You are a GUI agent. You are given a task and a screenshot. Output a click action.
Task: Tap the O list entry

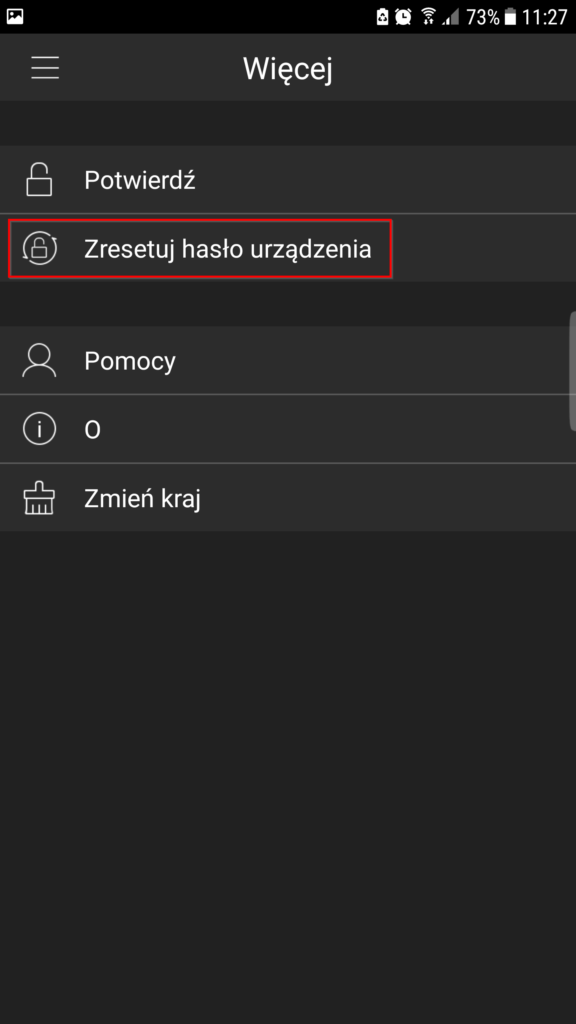(93, 429)
